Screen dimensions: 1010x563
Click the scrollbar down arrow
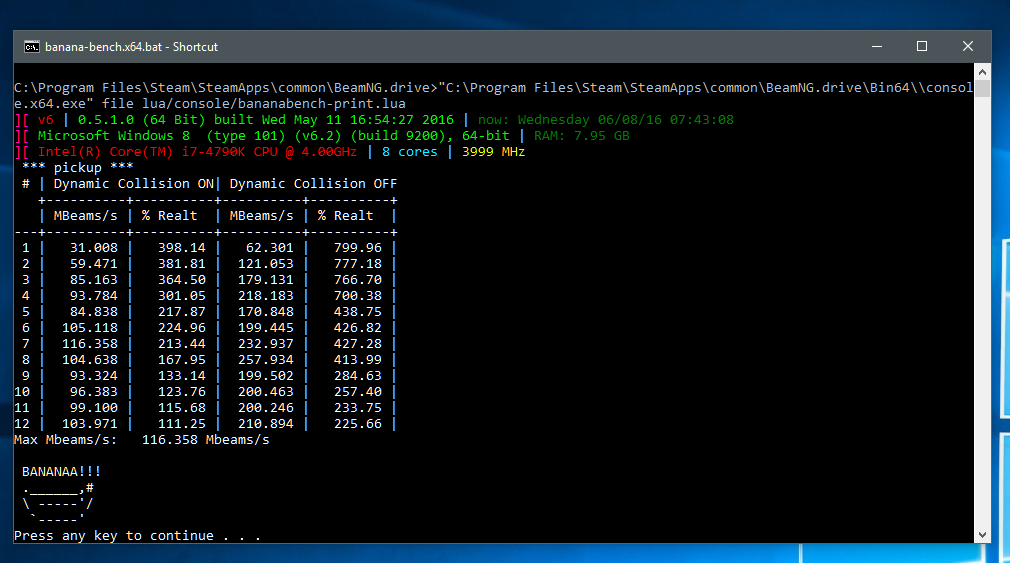[x=982, y=535]
